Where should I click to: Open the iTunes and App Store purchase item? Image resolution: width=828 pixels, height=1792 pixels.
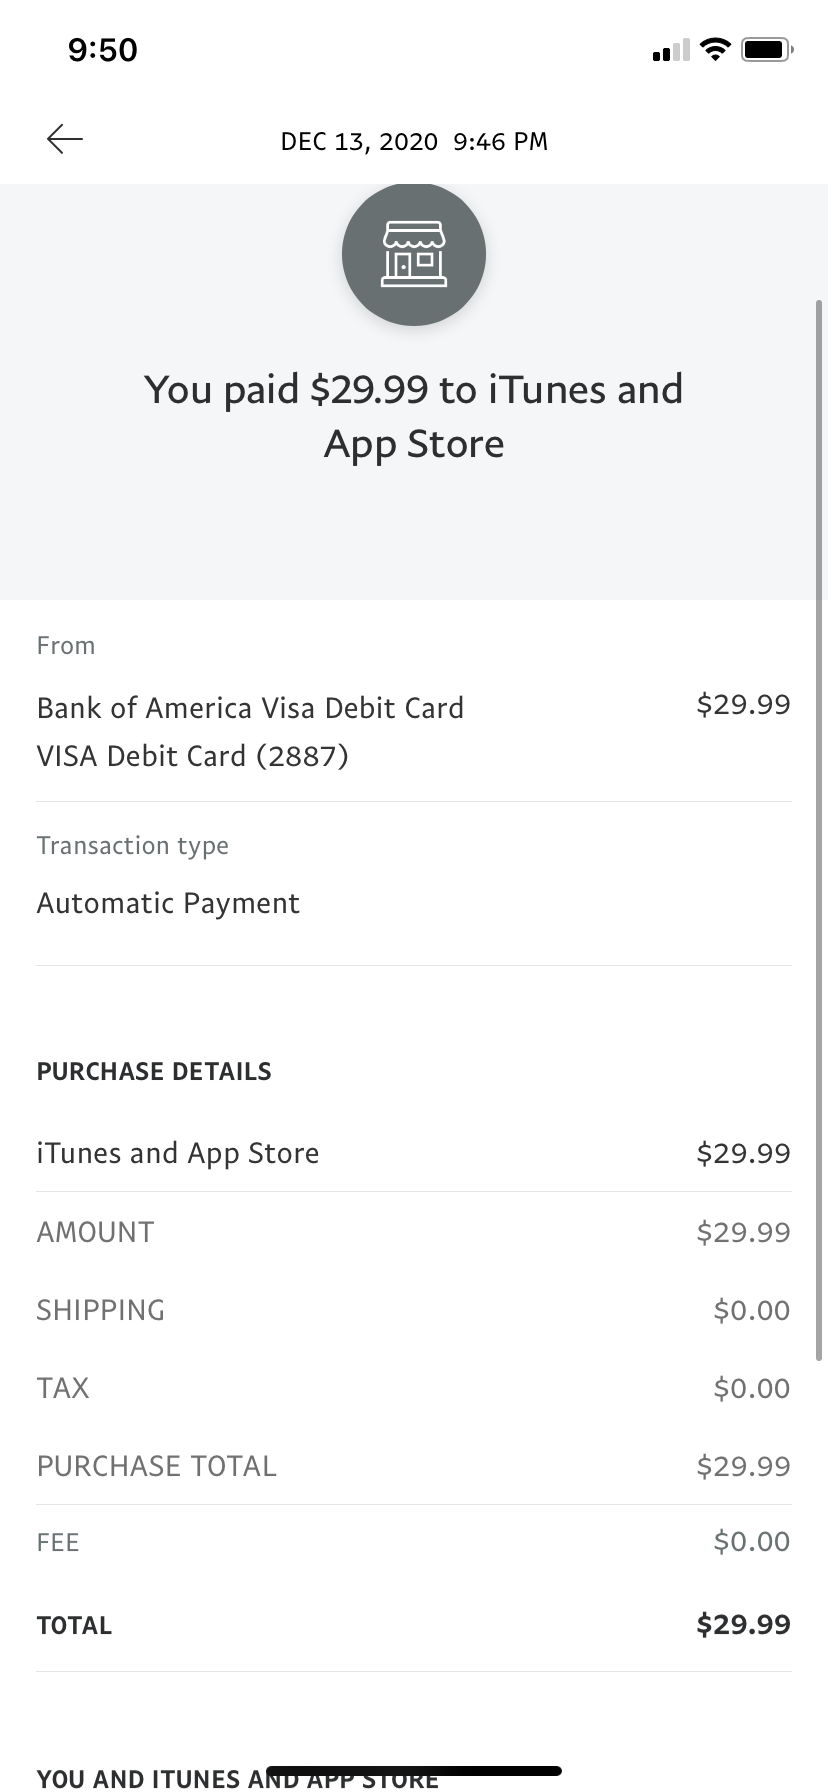tap(414, 1153)
